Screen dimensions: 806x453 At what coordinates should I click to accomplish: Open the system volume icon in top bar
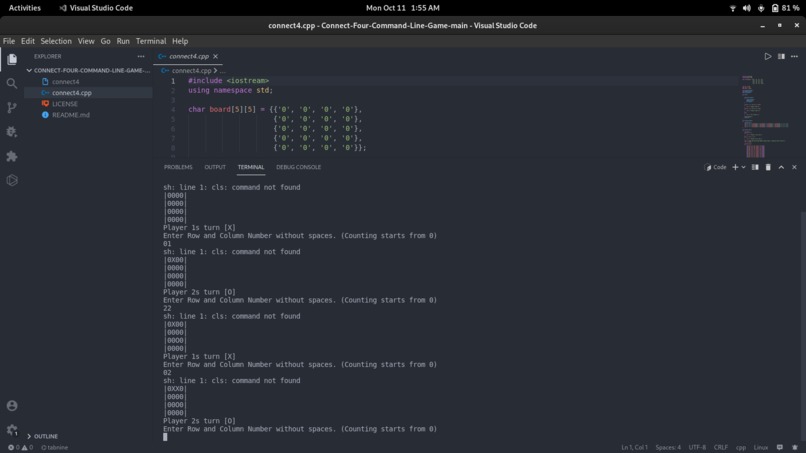point(746,8)
